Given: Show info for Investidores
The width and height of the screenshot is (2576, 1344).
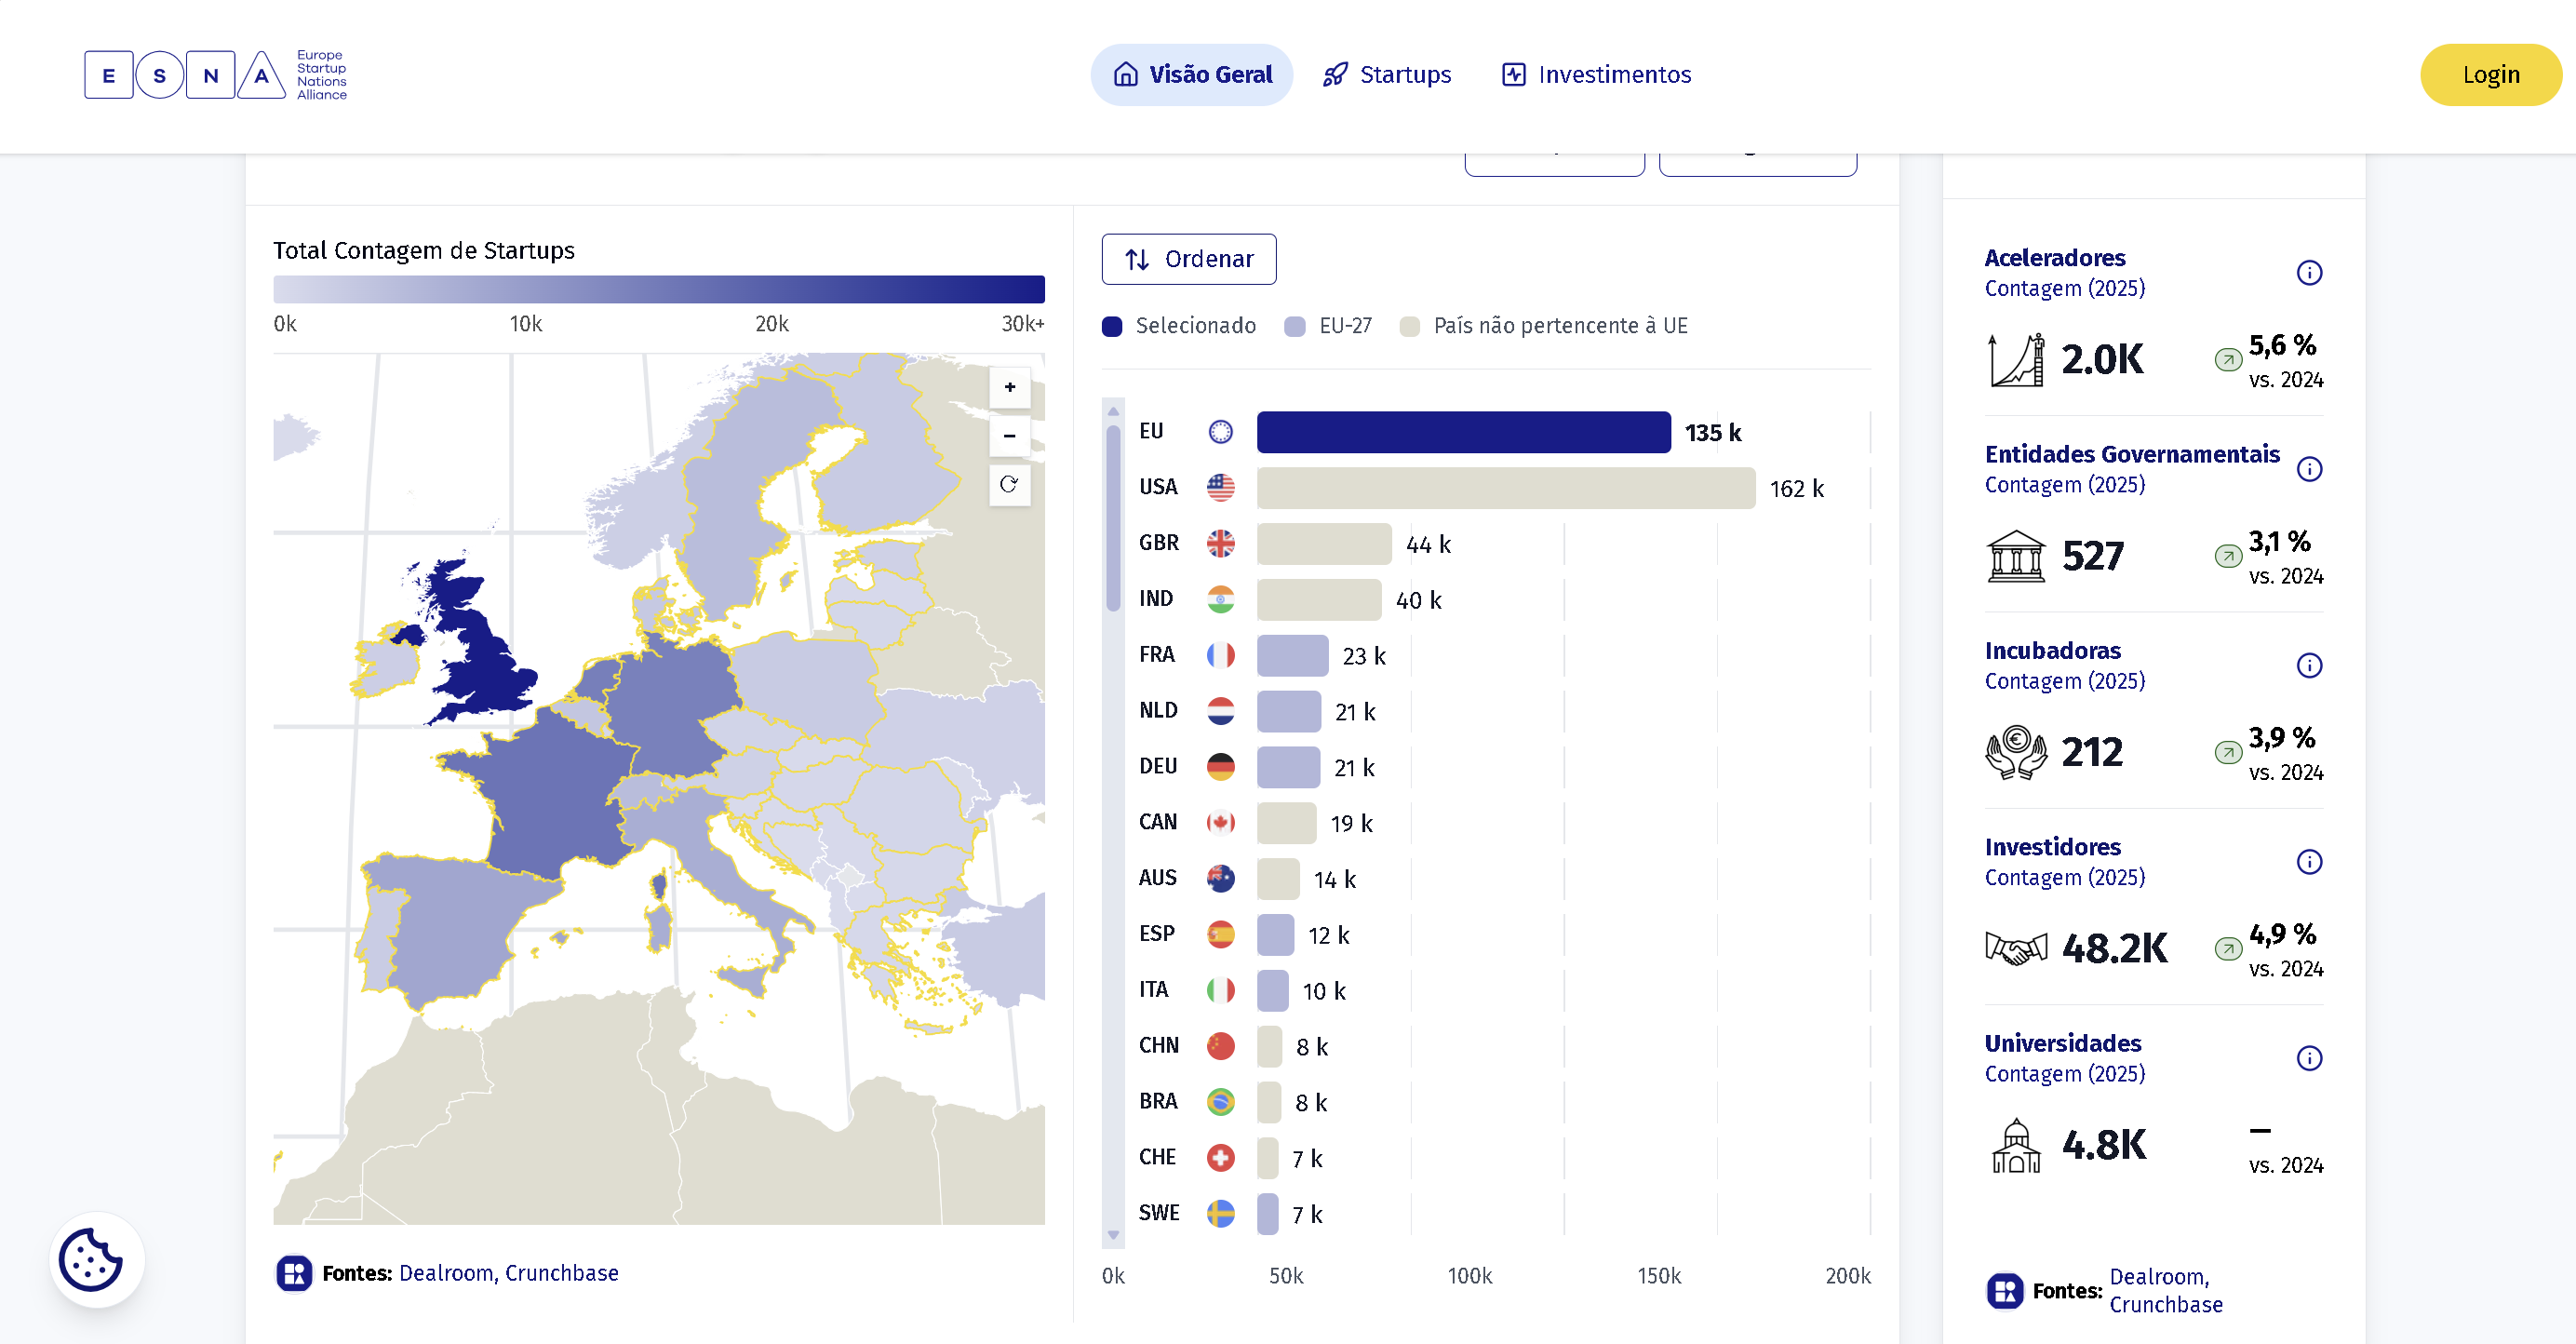Looking at the screenshot, I should pos(2308,862).
